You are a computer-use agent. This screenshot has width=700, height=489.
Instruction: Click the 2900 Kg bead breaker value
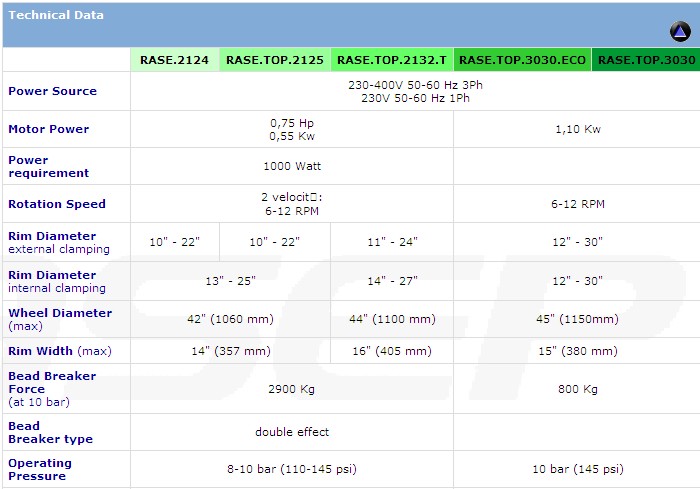pos(291,389)
